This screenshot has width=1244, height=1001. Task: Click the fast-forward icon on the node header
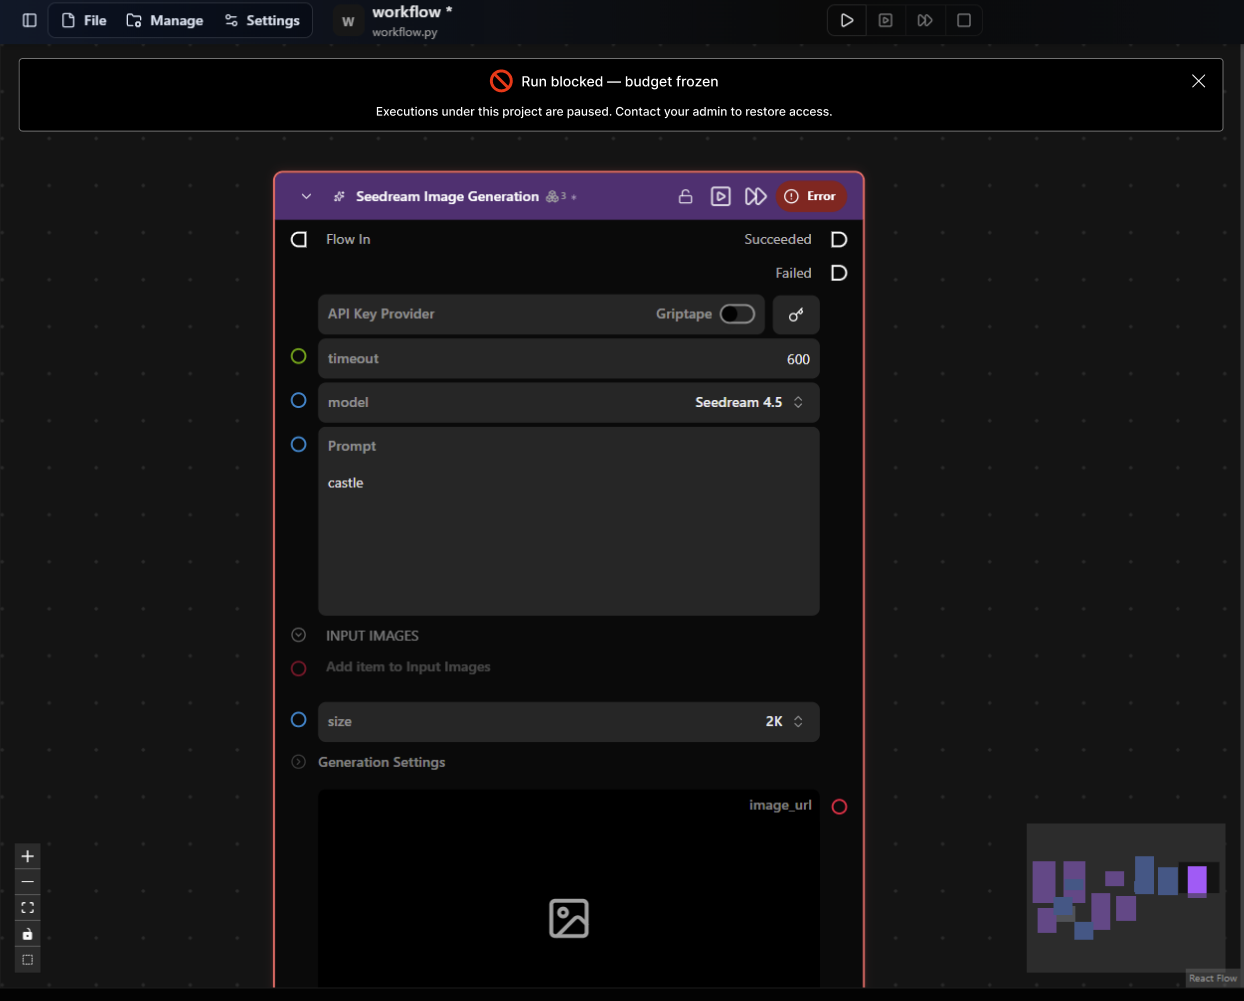point(756,196)
